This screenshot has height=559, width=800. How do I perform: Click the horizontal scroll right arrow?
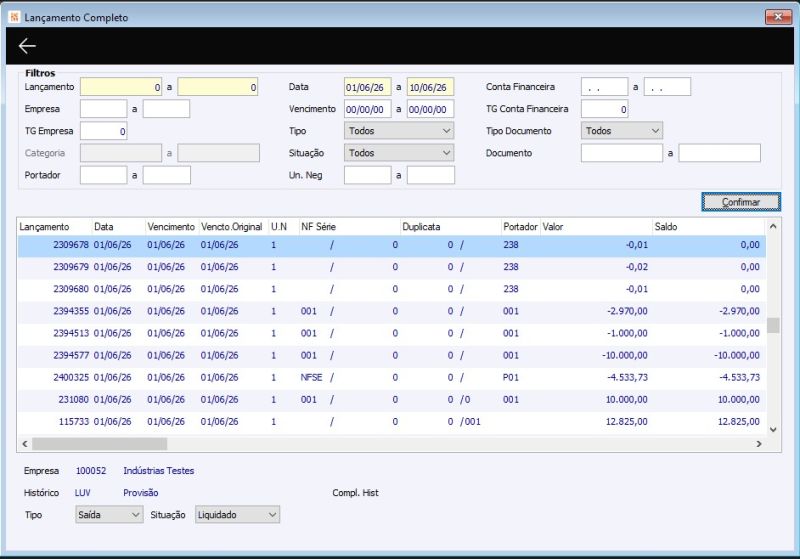[759, 444]
